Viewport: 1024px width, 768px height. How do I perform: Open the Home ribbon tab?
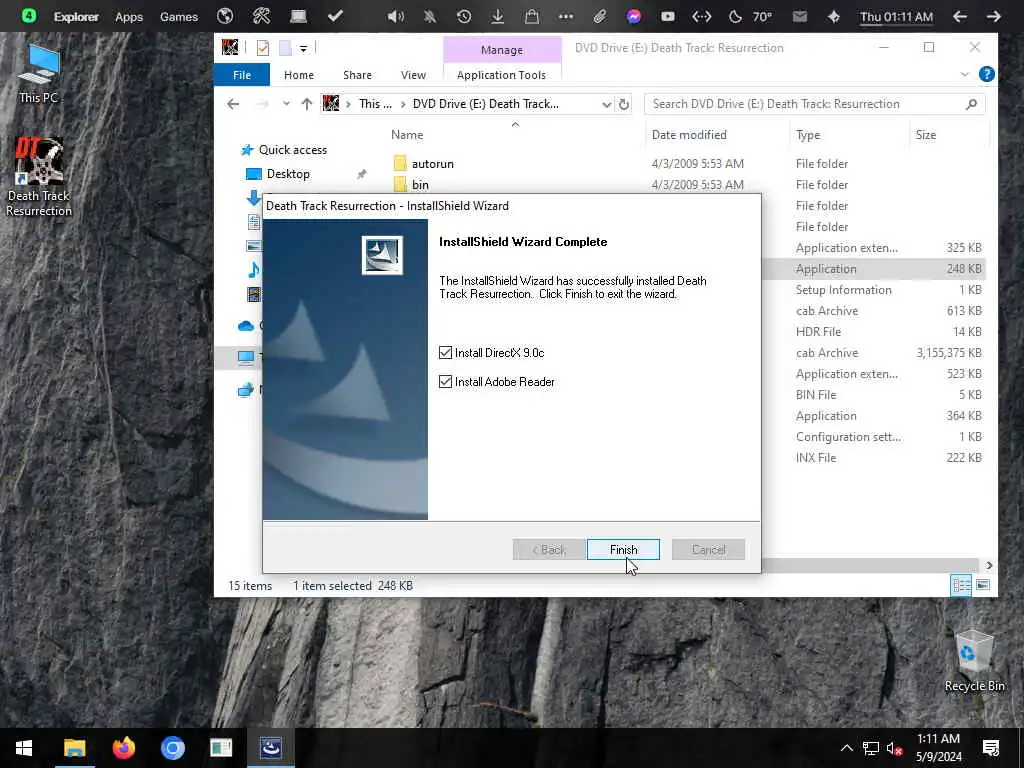tap(298, 75)
